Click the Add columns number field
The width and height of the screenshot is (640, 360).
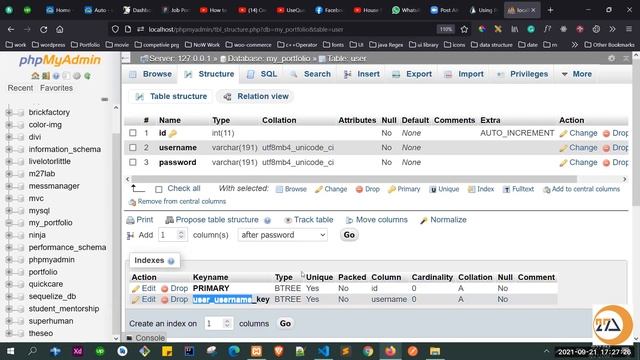coord(172,235)
